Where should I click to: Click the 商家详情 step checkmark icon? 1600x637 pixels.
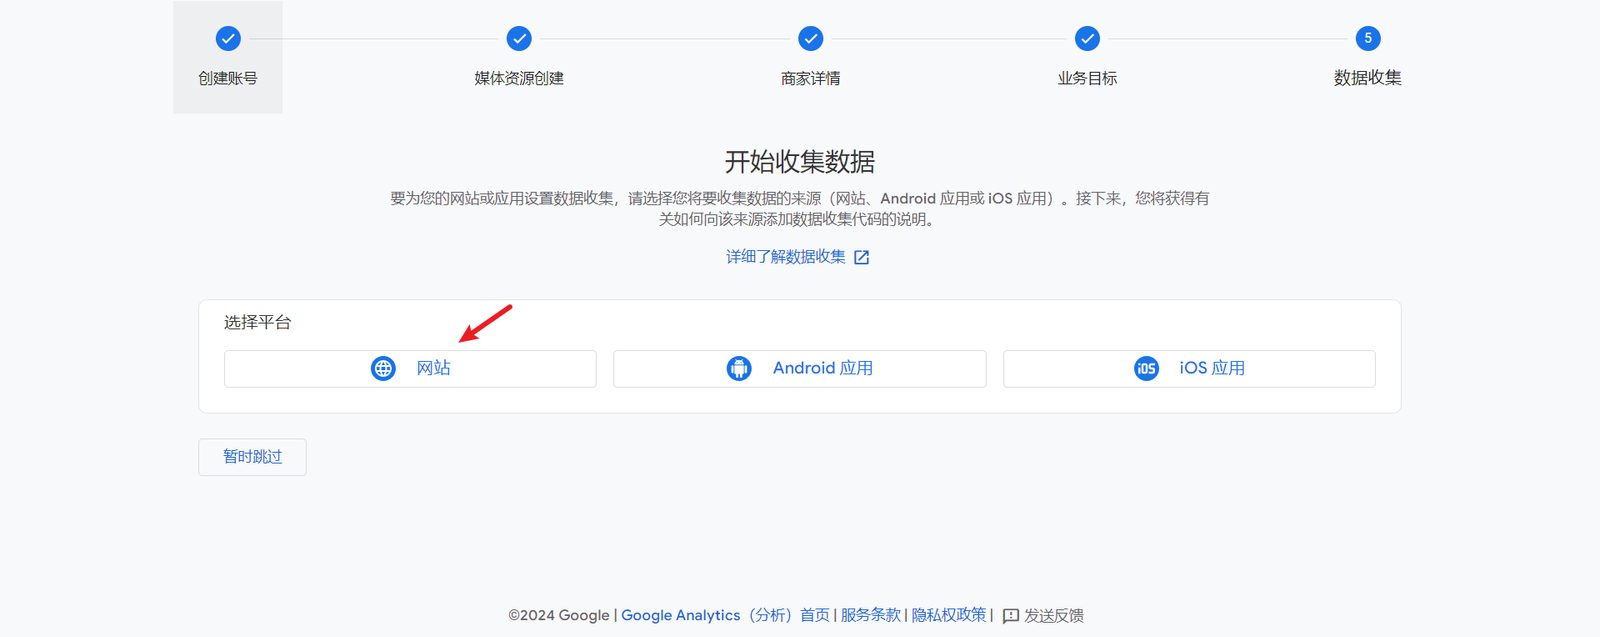pyautogui.click(x=811, y=39)
